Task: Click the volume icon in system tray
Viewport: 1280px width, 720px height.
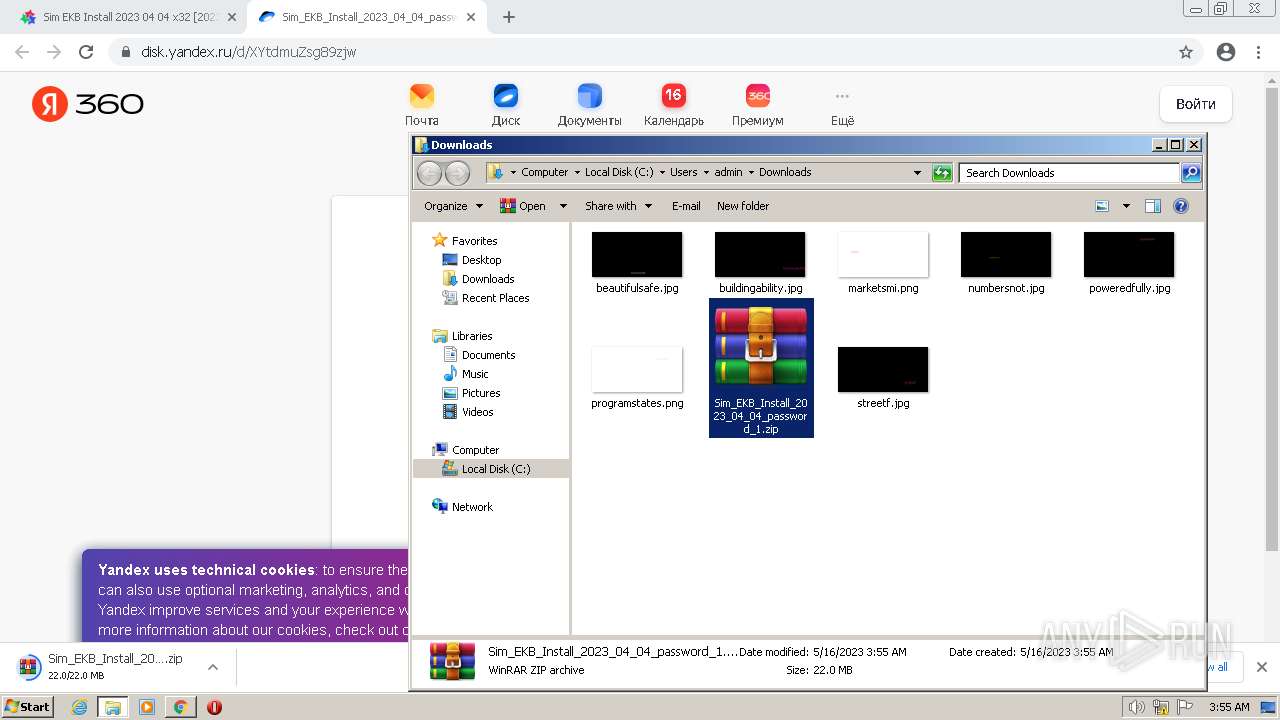Action: coord(1136,707)
